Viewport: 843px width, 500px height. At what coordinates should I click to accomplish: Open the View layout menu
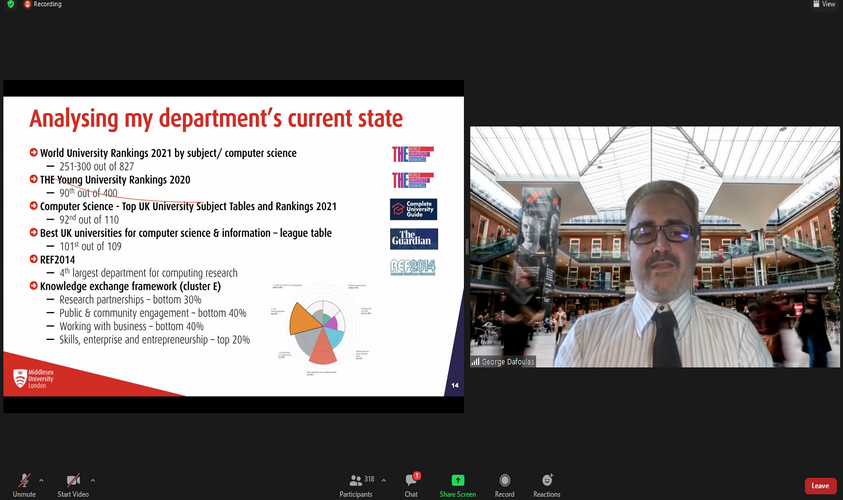(x=823, y=4)
